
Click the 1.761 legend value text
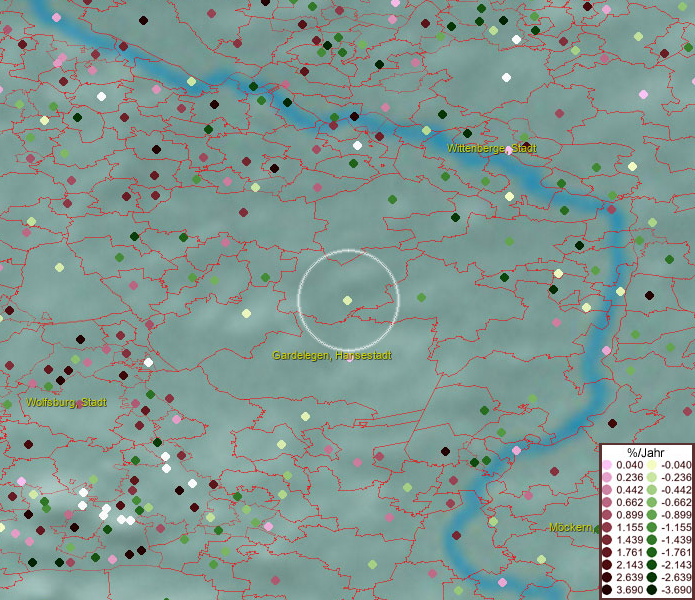click(x=630, y=553)
